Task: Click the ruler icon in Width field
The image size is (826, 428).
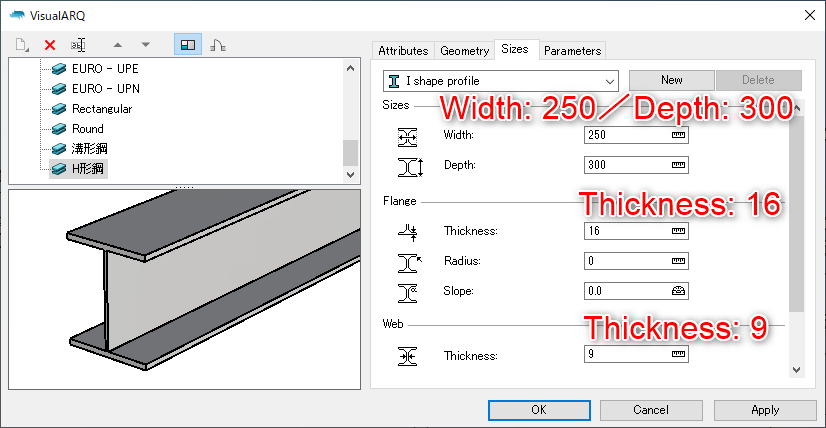Action: click(678, 135)
